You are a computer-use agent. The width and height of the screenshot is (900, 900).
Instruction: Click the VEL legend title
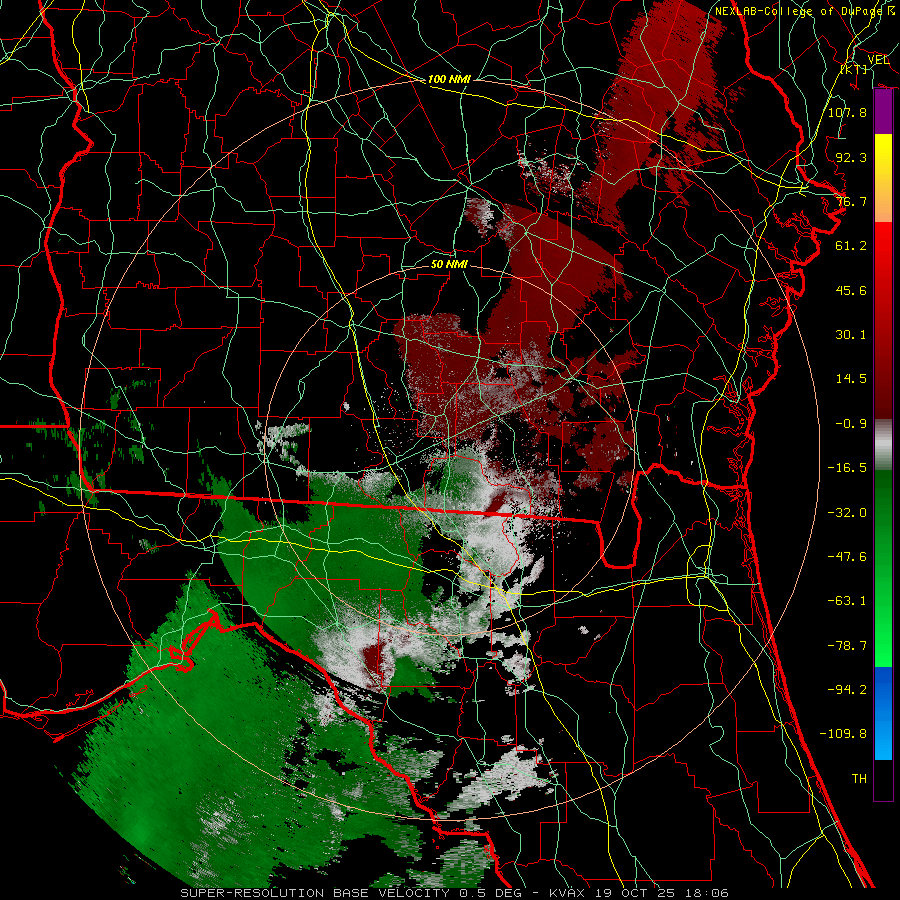[x=878, y=59]
